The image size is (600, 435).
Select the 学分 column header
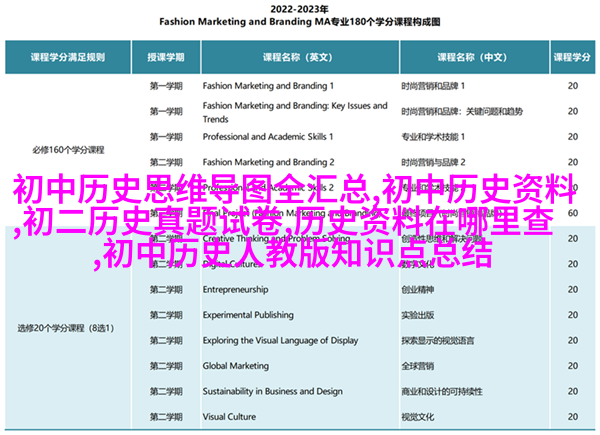pyautogui.click(x=572, y=58)
